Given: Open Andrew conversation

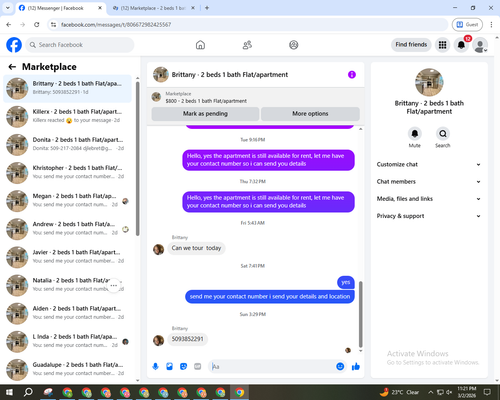Looking at the screenshot, I should coord(67,229).
